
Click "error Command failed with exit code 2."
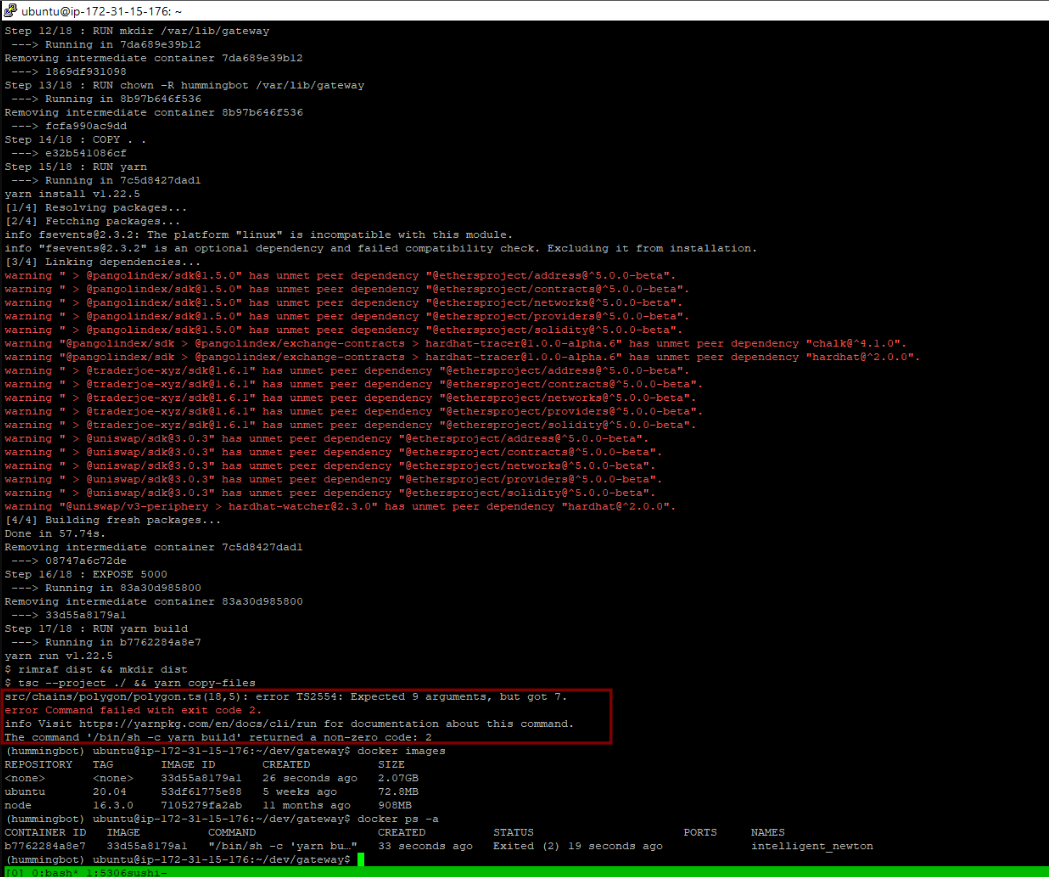(x=133, y=710)
